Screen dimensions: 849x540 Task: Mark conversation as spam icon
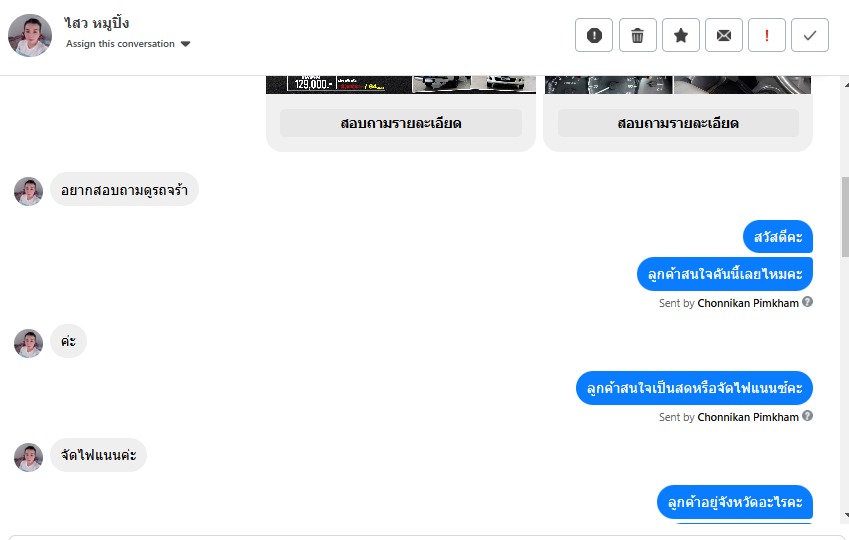(594, 35)
